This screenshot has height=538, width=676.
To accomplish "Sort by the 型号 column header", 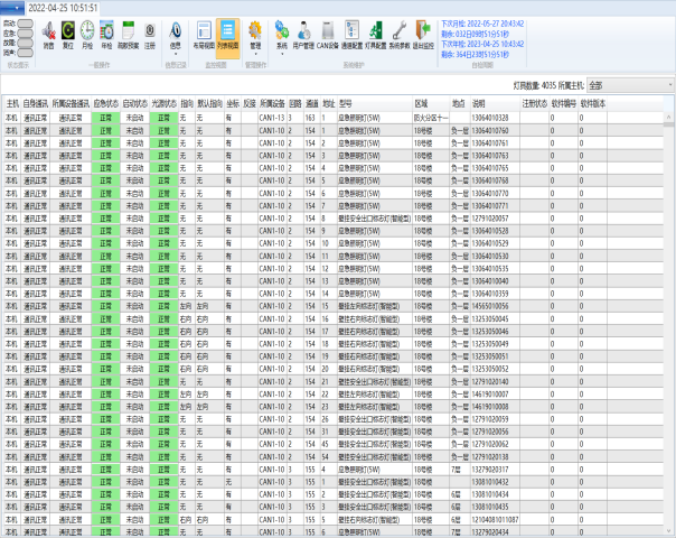I will (345, 103).
